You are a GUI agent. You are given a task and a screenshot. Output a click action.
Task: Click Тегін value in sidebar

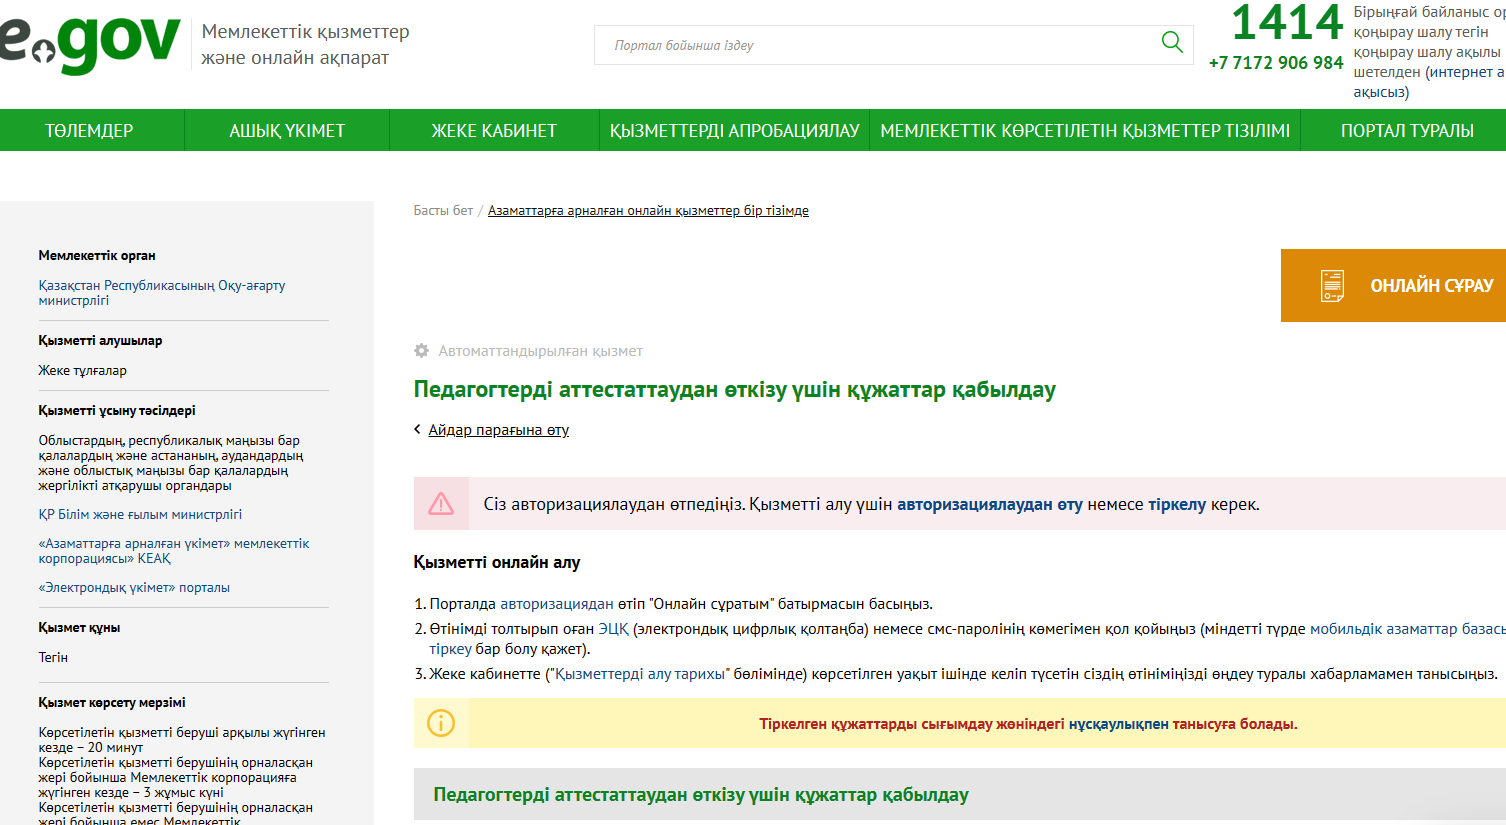tap(53, 657)
